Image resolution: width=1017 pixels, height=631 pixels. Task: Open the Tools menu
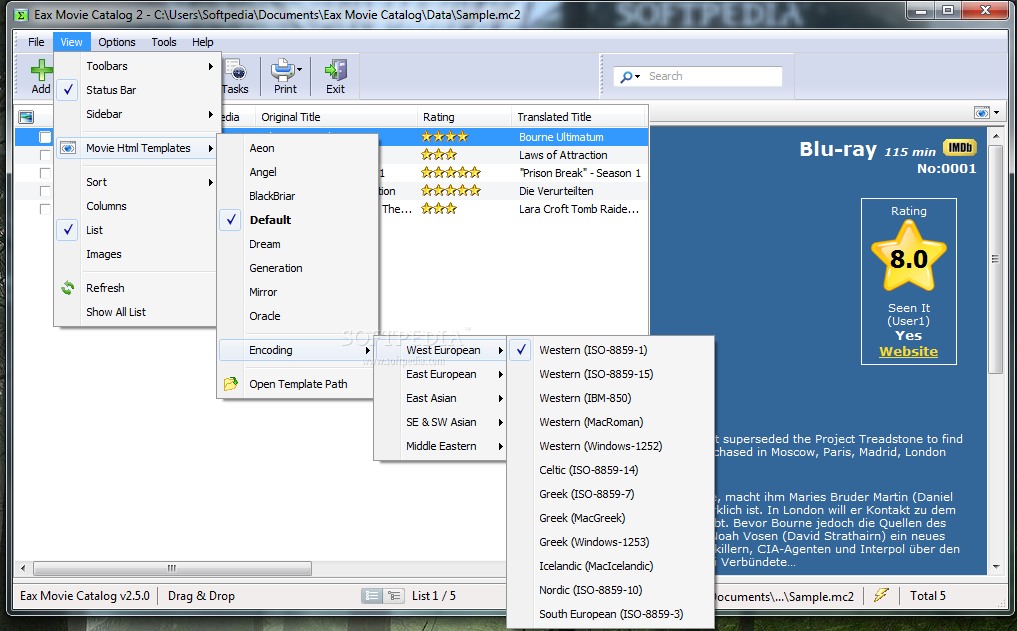click(x=164, y=42)
